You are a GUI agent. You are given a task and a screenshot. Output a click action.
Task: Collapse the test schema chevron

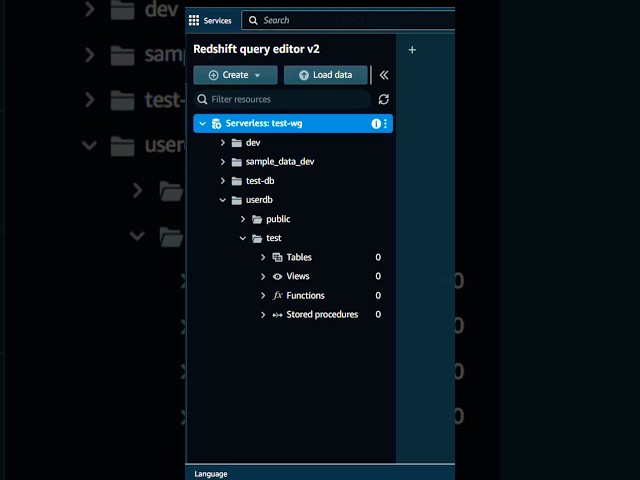(x=243, y=238)
